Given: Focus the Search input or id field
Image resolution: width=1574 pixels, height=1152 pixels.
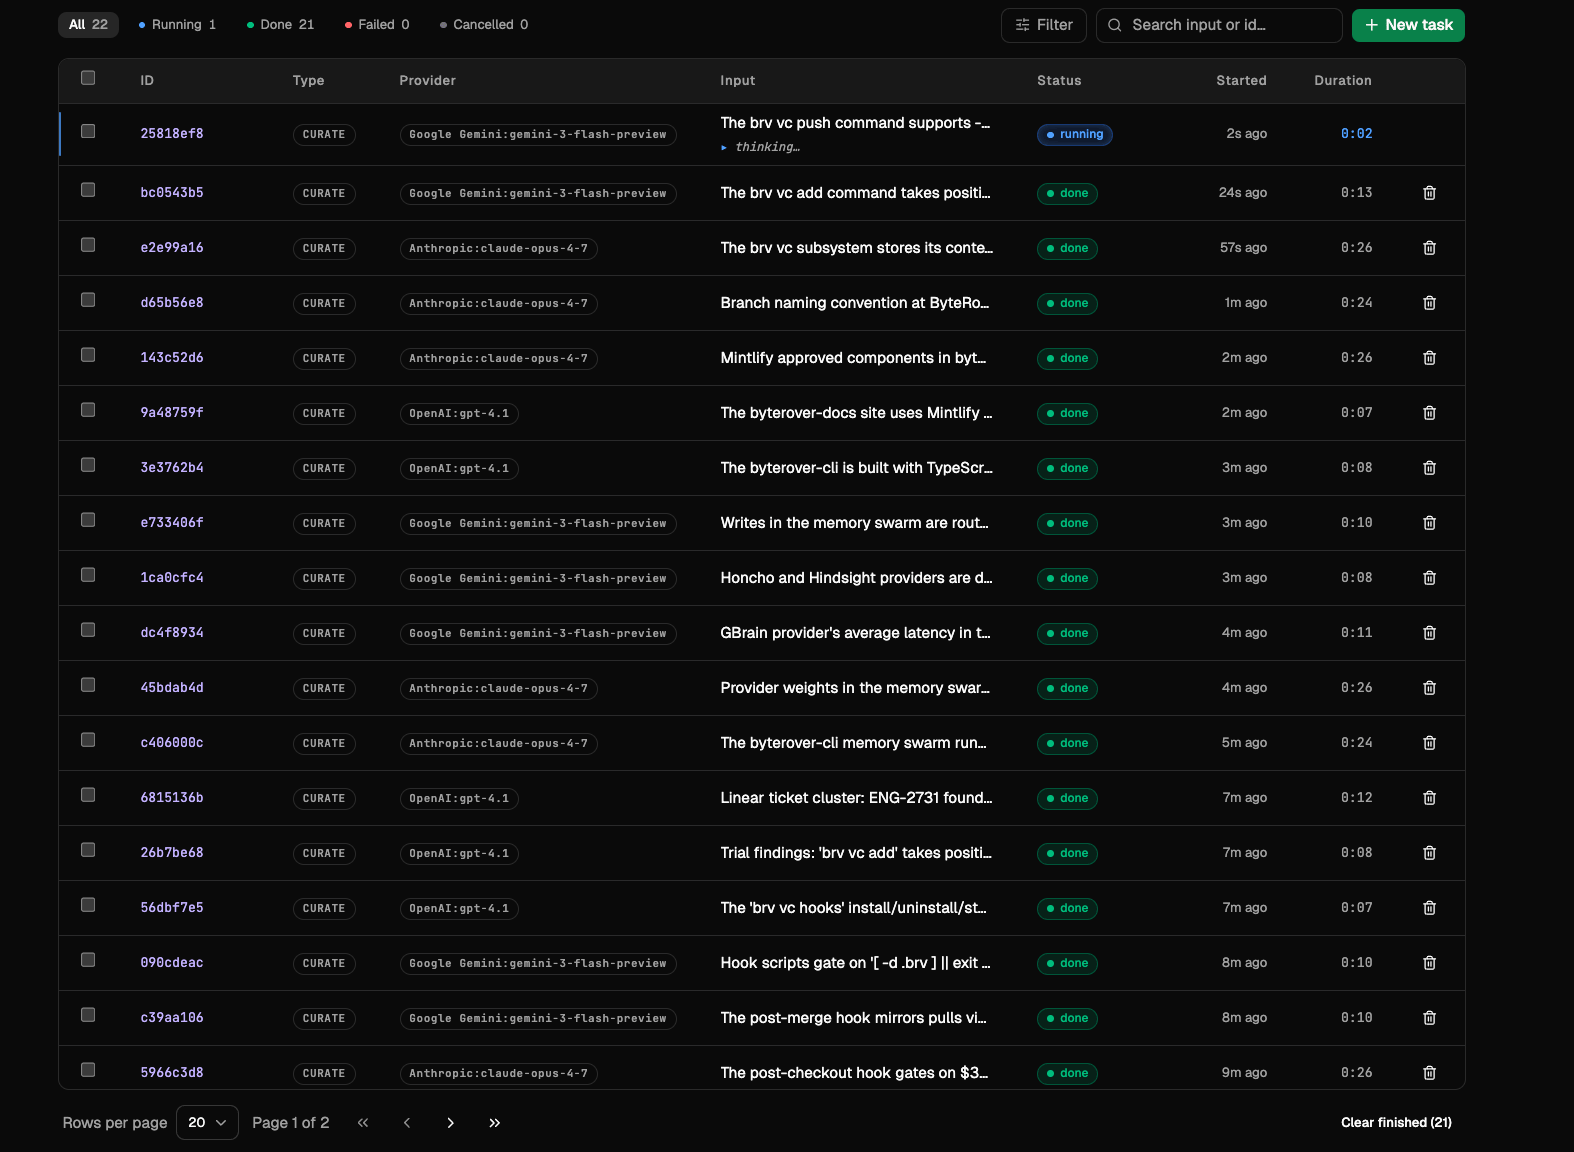Looking at the screenshot, I should click(1219, 25).
